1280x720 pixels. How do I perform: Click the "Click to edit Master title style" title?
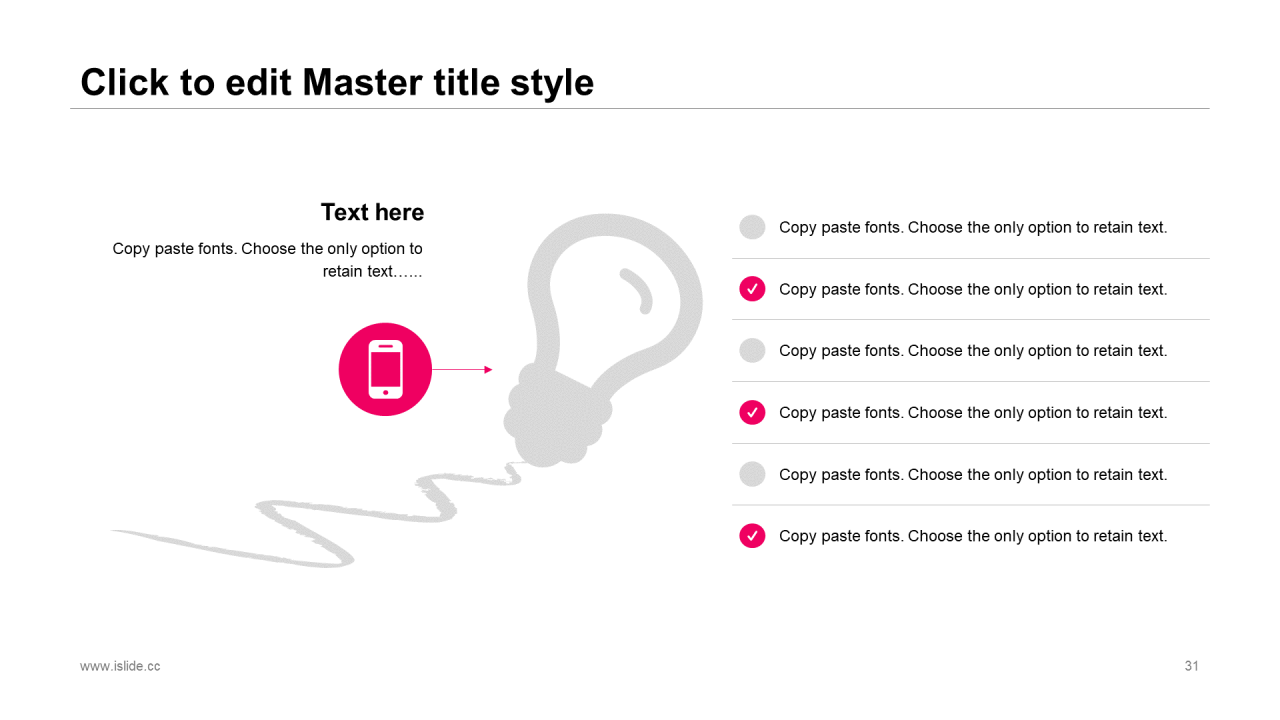337,82
